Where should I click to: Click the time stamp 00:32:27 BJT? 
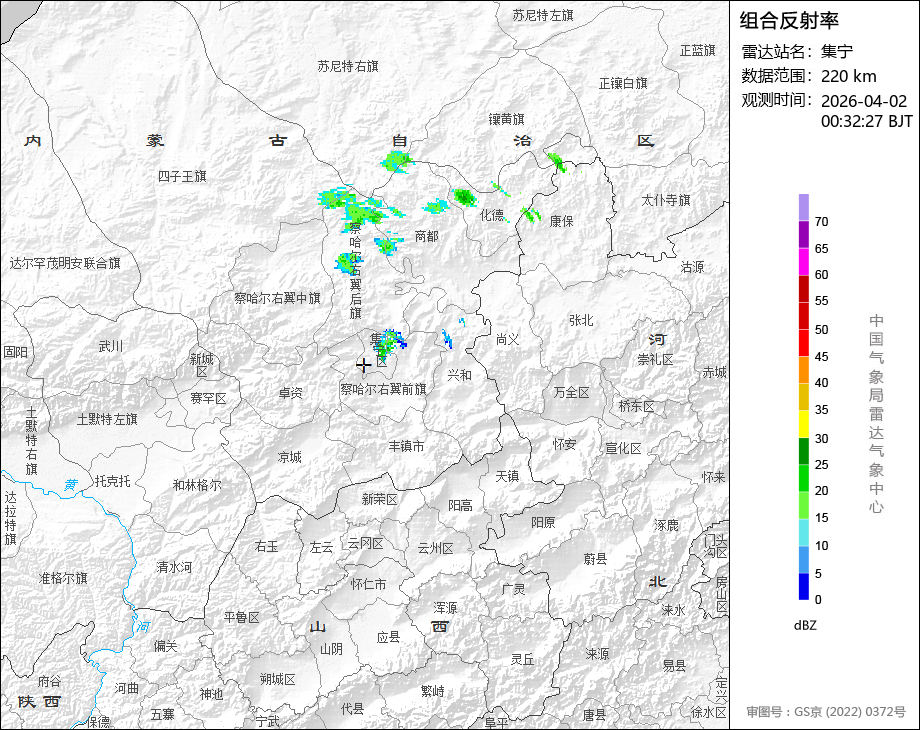[867, 121]
